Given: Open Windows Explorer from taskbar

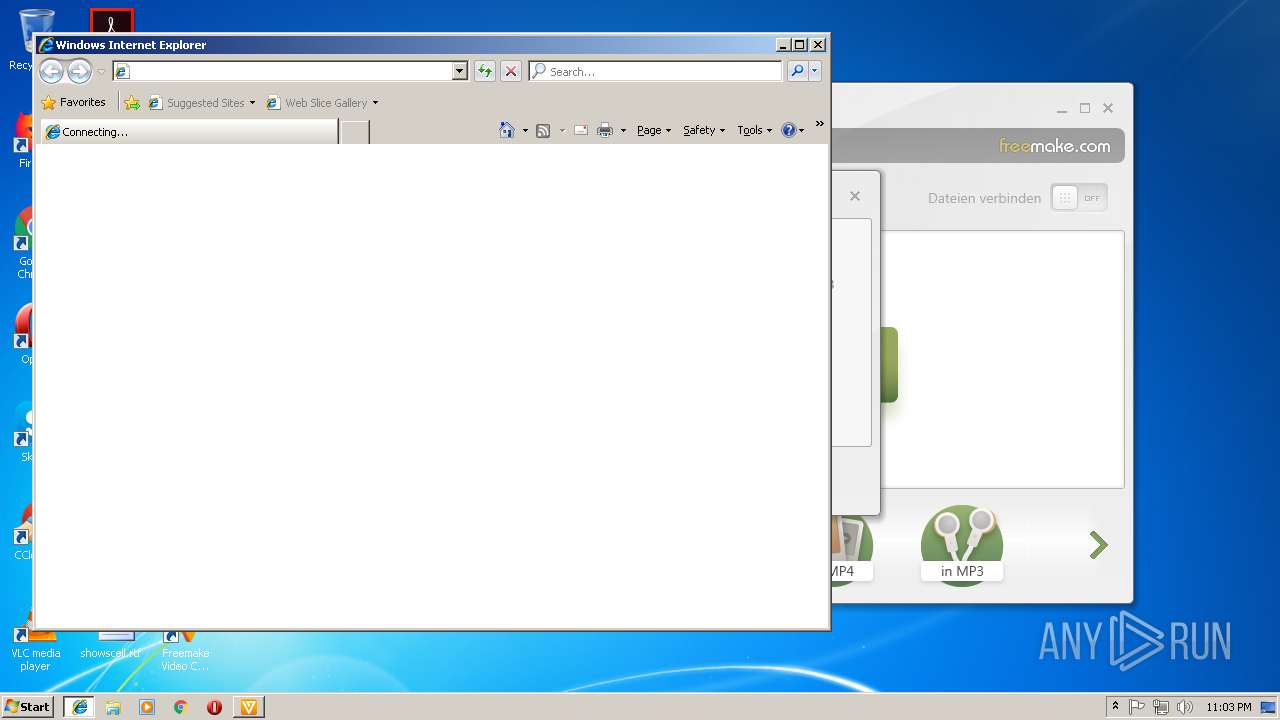Looking at the screenshot, I should coord(113,707).
